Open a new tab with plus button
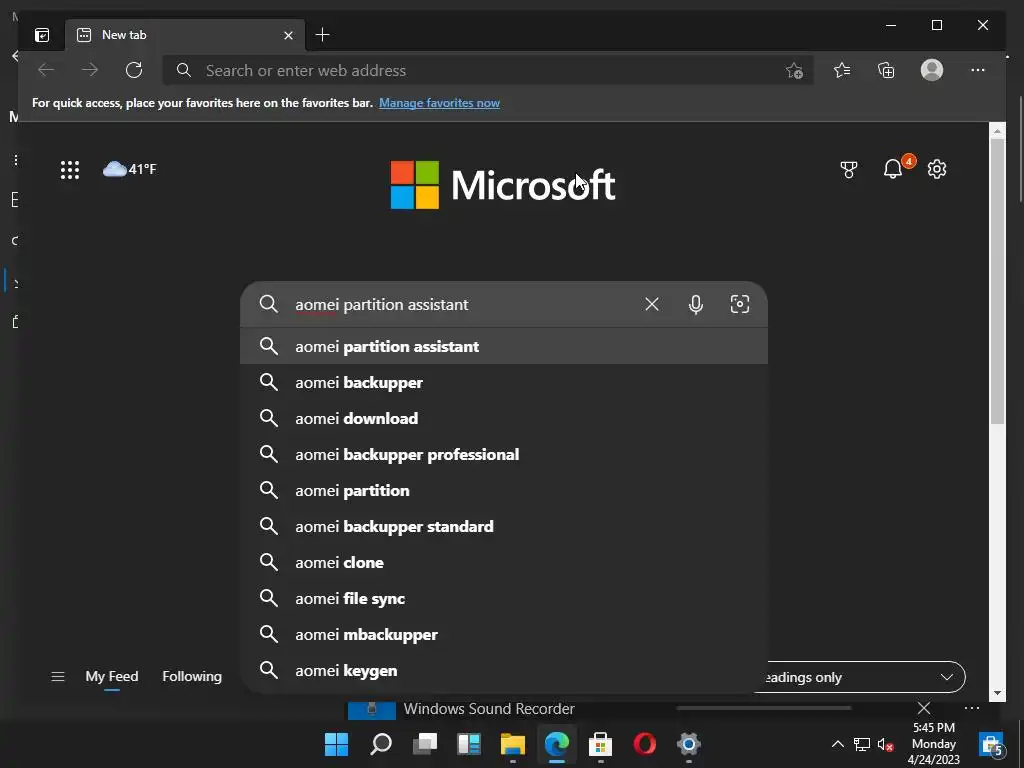1024x768 pixels. 322,35
